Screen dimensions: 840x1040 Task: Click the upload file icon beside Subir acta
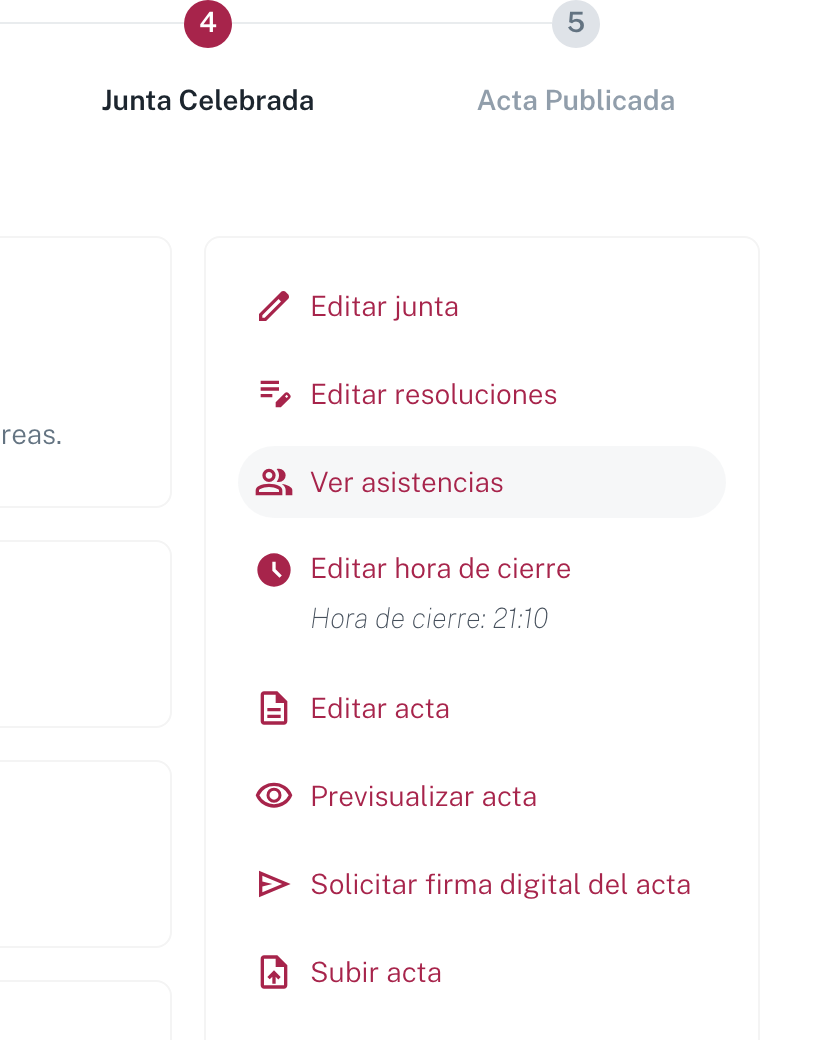point(274,972)
